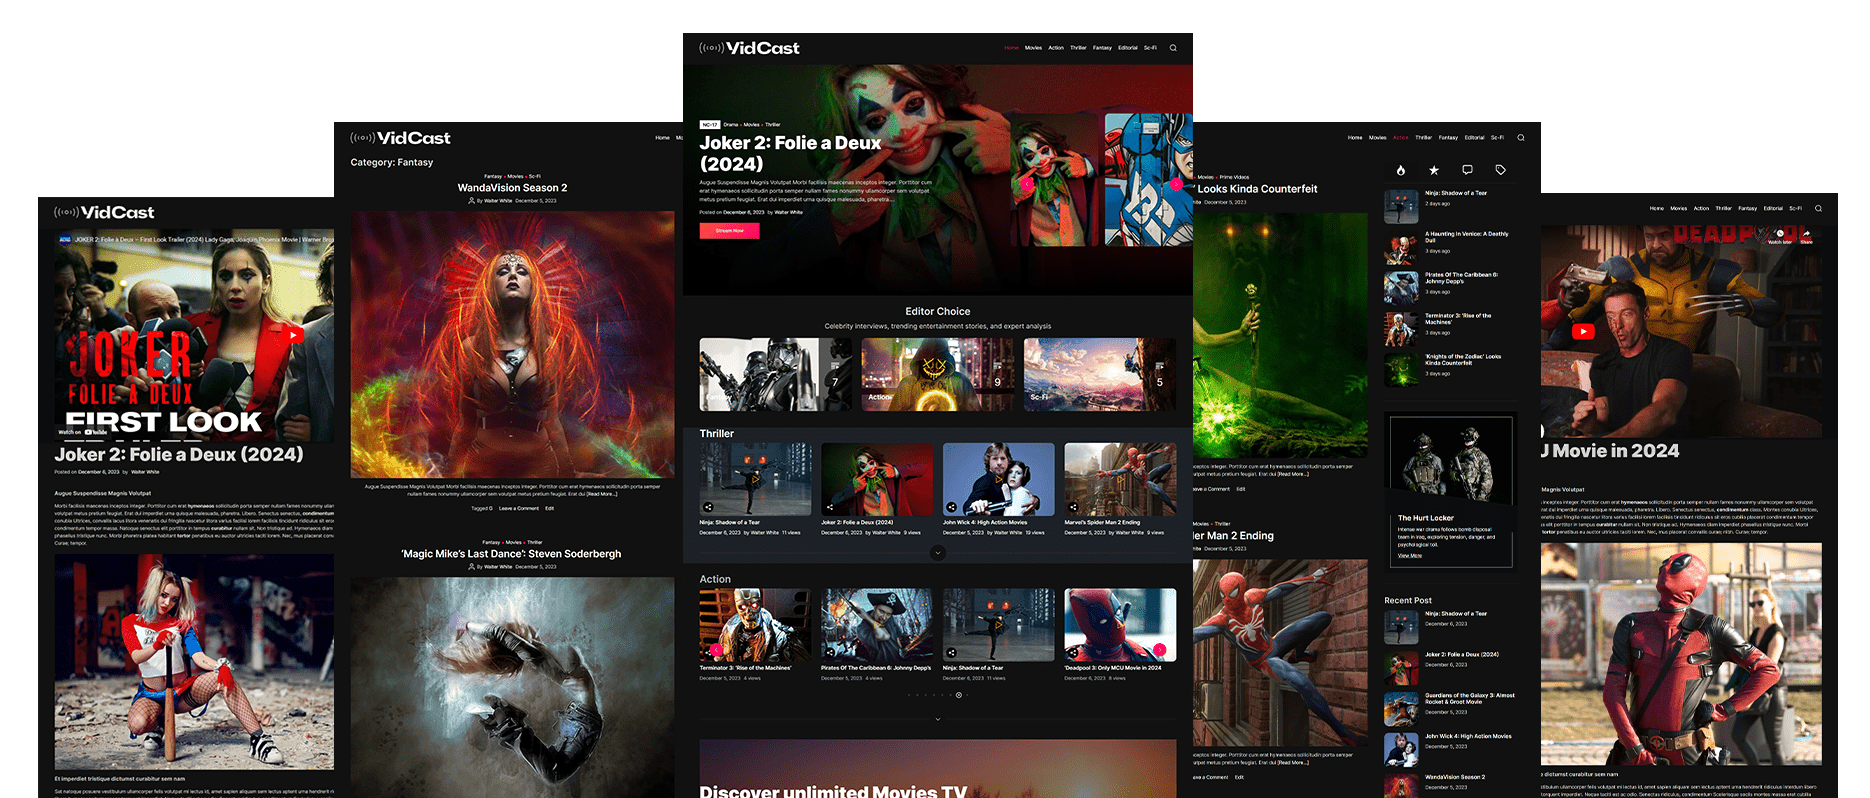The image size is (1870, 798).
Task: Open Movies in the center homepage menu
Action: 1033,48
